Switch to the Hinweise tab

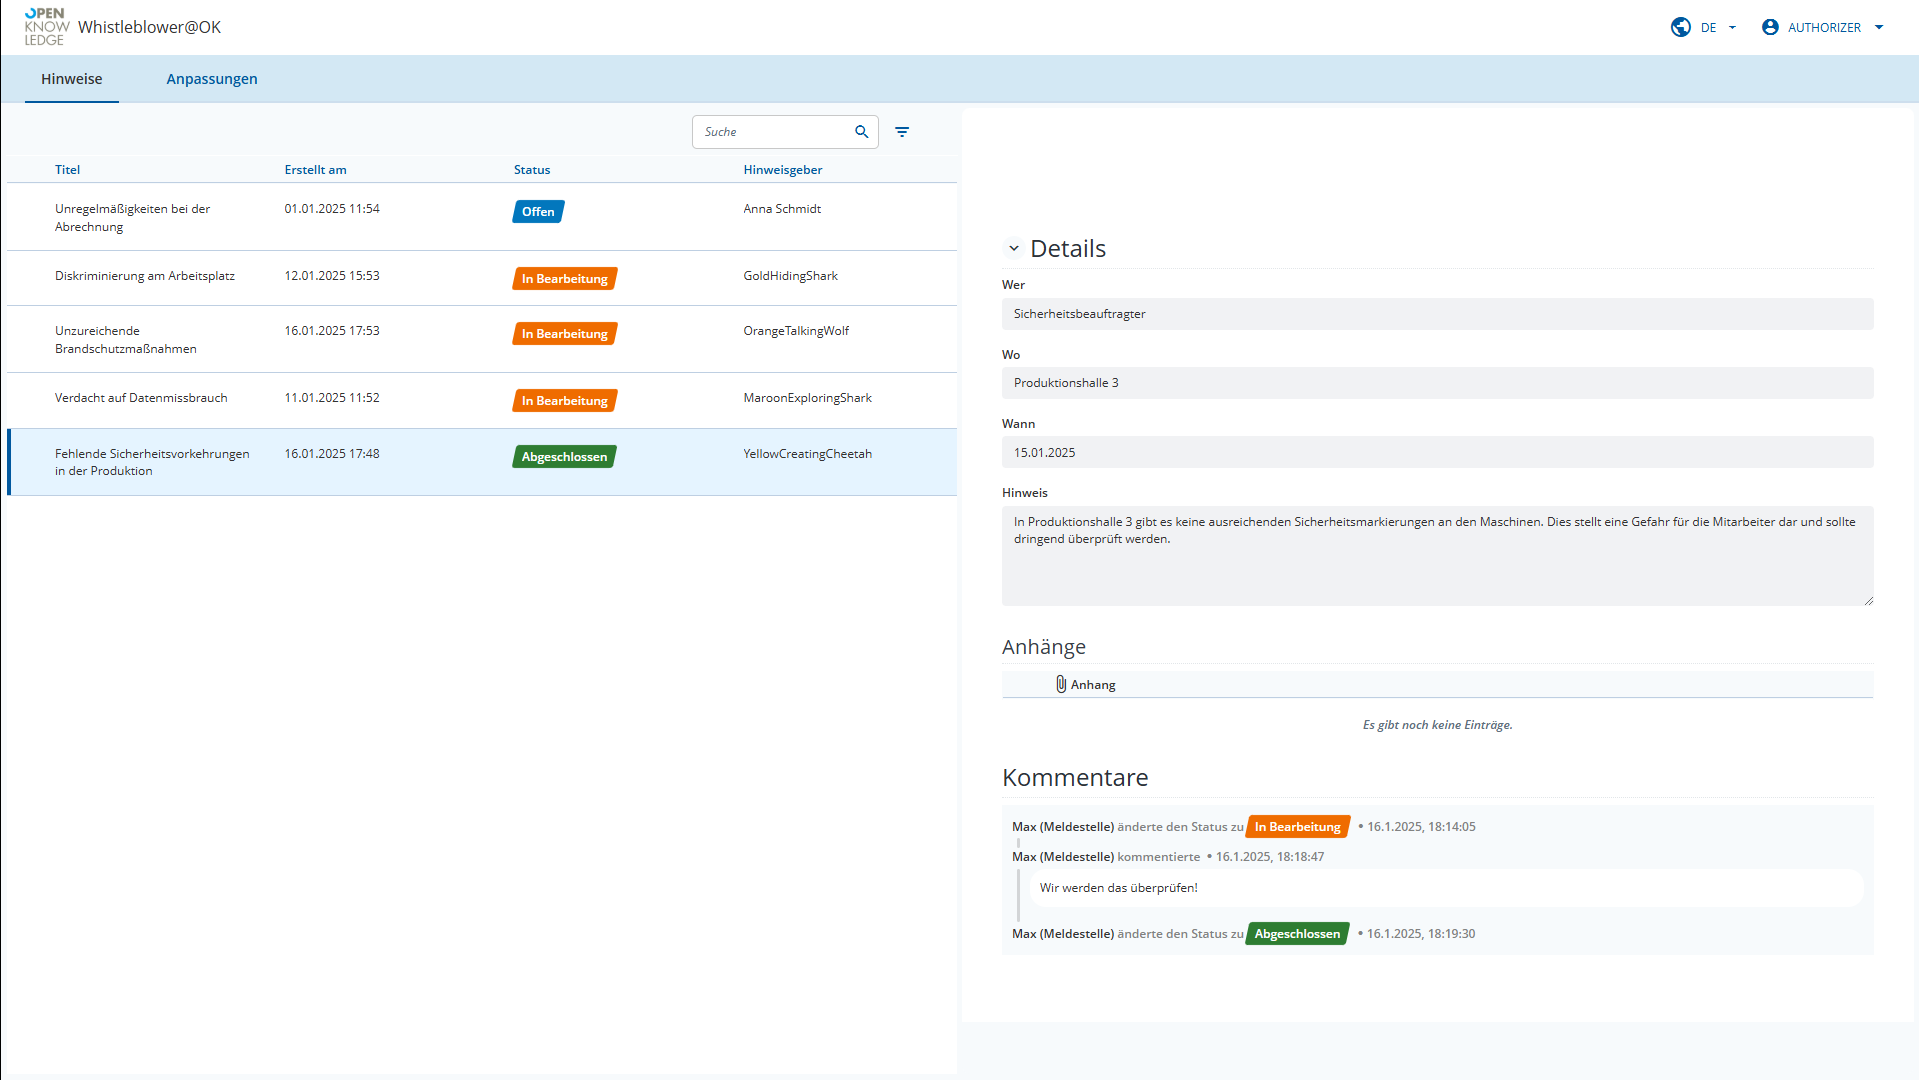tap(71, 79)
